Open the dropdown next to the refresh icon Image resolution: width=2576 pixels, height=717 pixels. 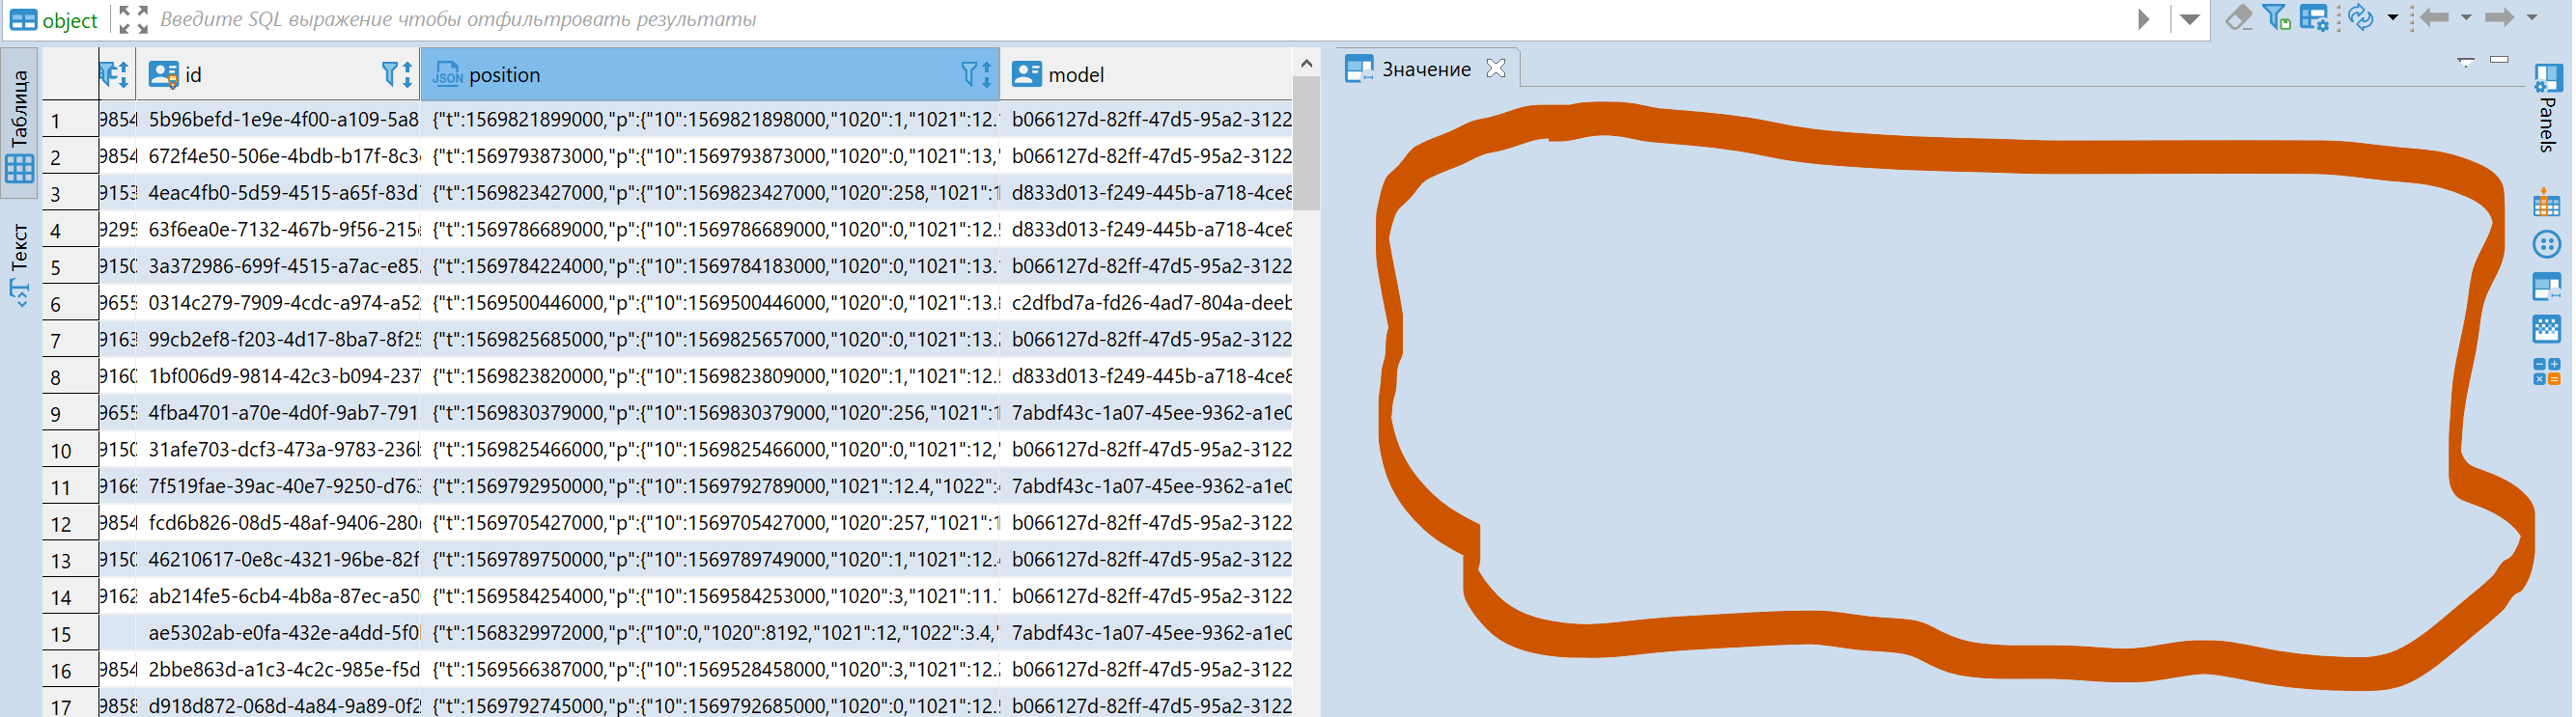(x=2393, y=18)
